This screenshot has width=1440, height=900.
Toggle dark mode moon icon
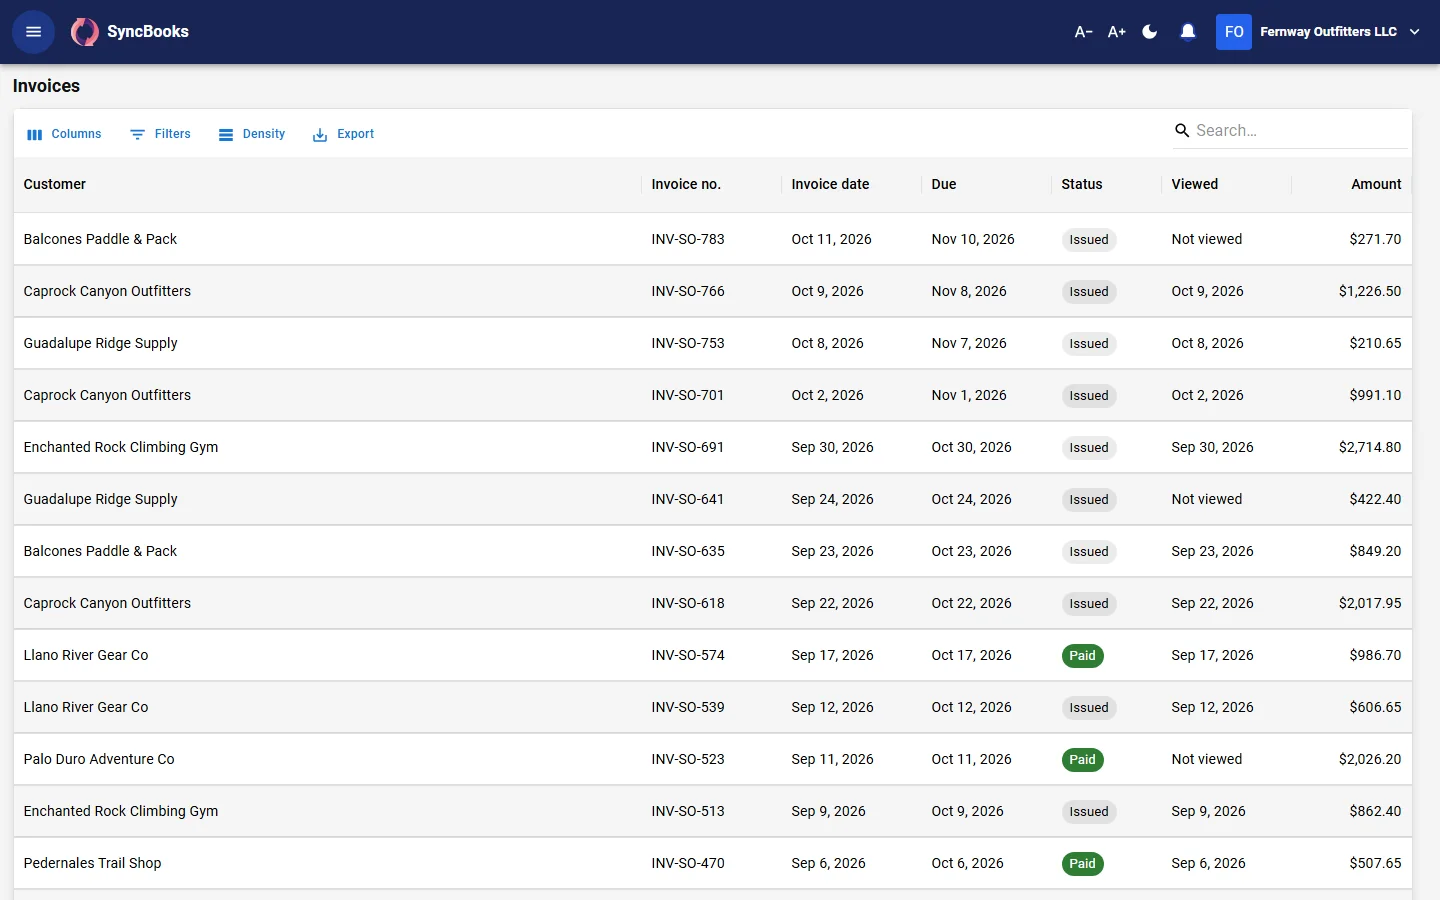point(1150,32)
